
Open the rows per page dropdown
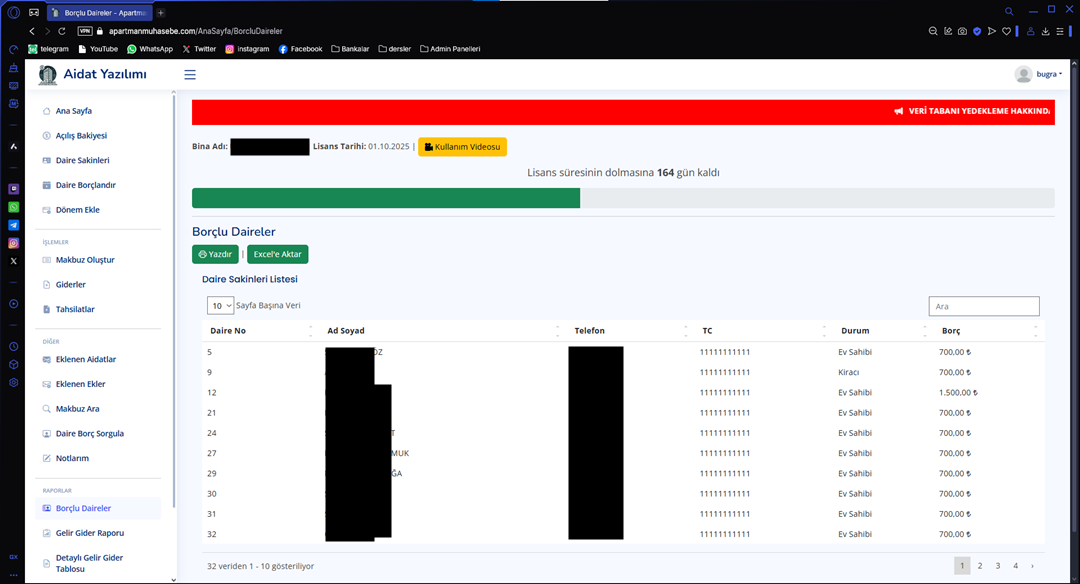pyautogui.click(x=220, y=306)
